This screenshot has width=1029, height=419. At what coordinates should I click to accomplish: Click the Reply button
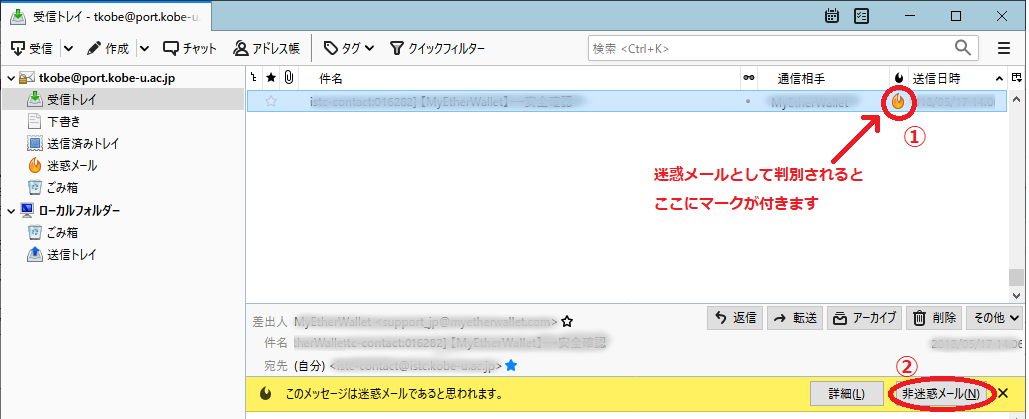[x=734, y=318]
